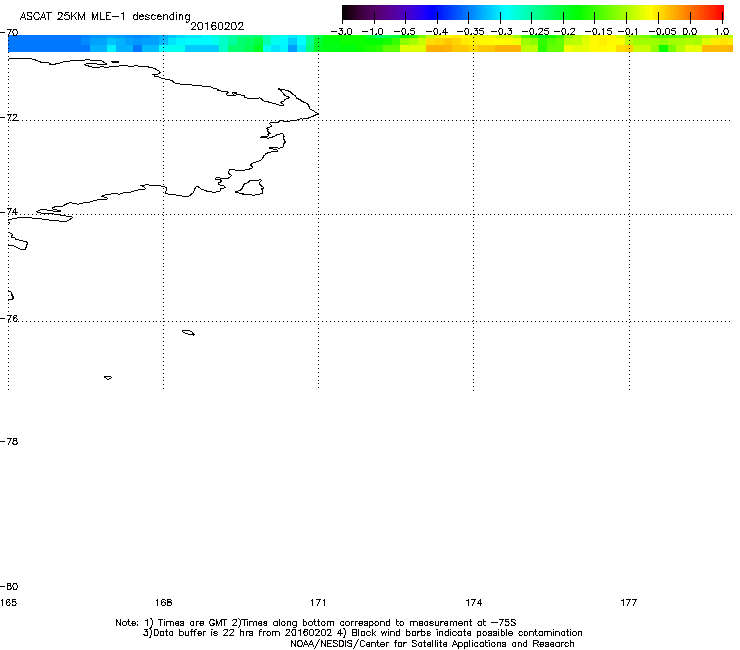Screen dimensions: 740x650
Task: Click the -0.15 colorbar label
Action: [598, 32]
